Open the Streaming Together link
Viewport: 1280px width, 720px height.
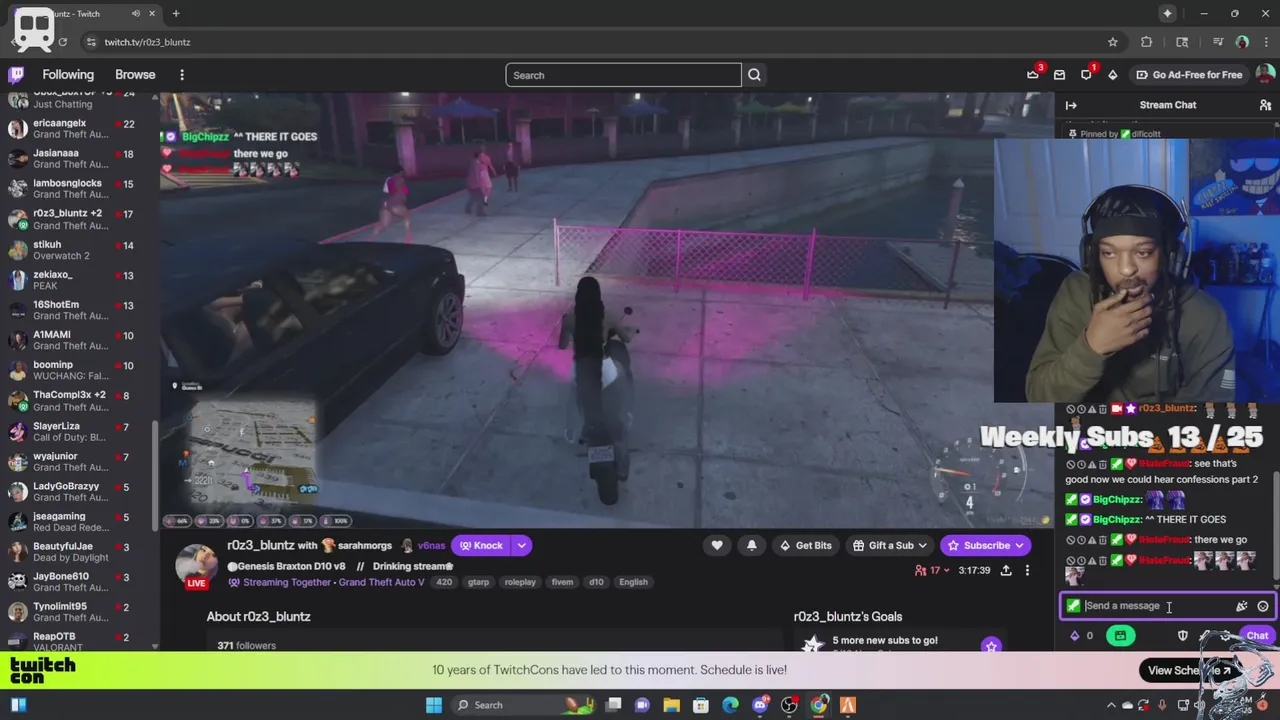click(x=286, y=582)
